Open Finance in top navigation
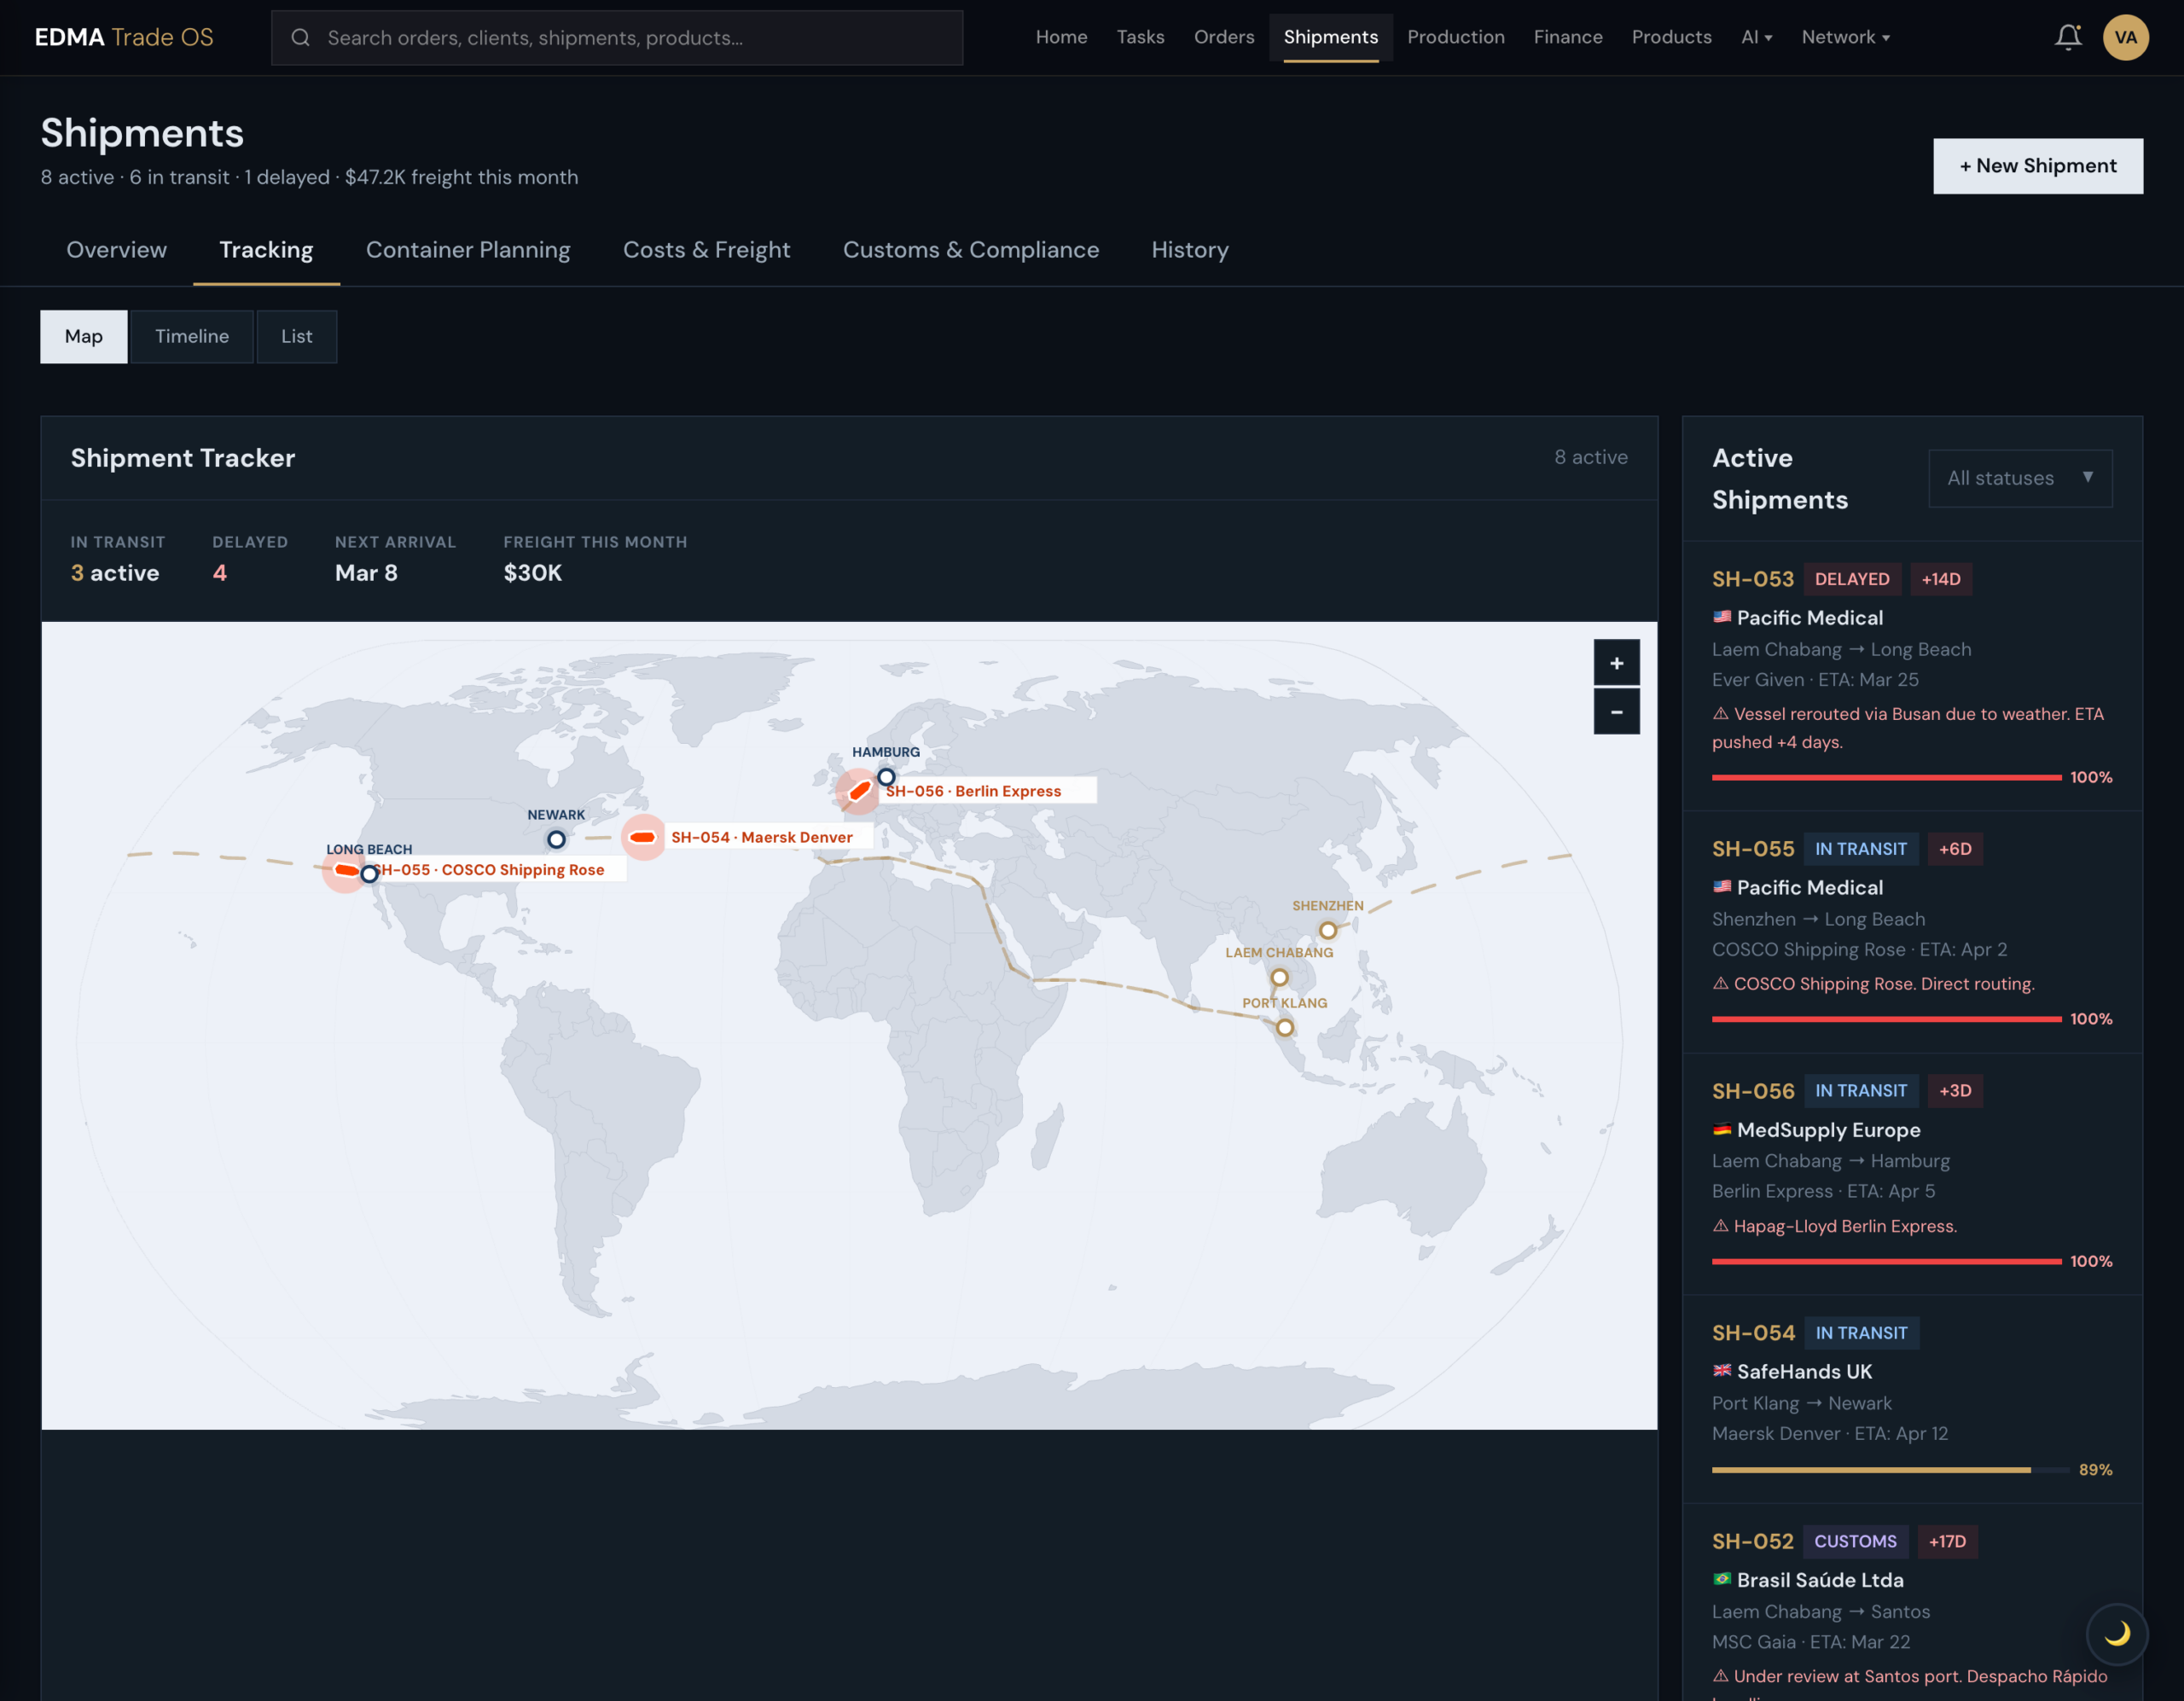 click(1567, 37)
